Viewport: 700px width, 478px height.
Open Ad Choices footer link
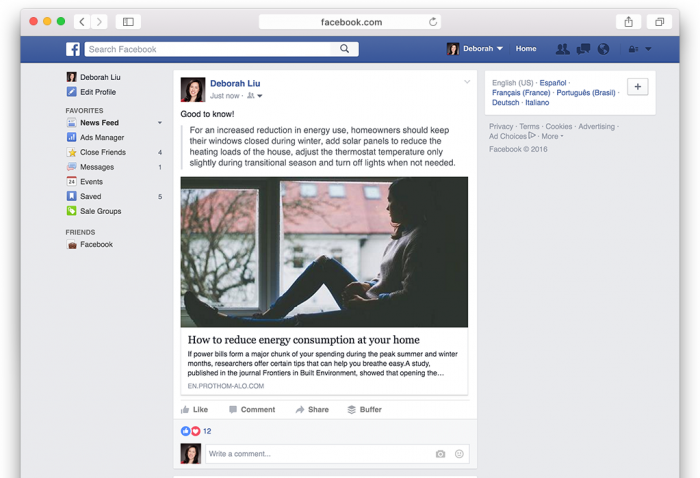512,136
